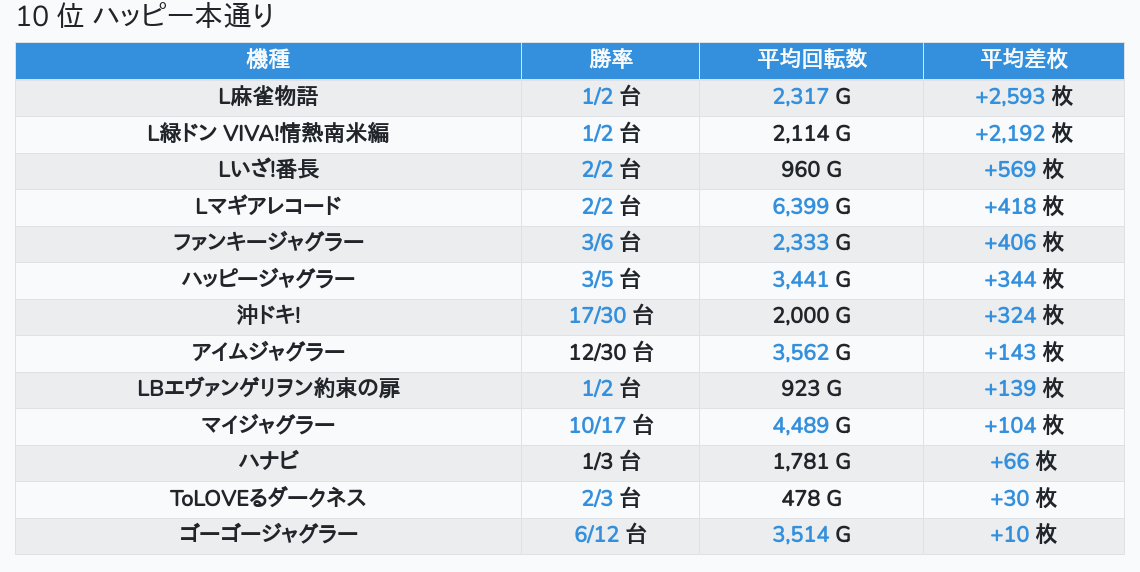Select the 10 位 ハッピー本通り heading

145,16
